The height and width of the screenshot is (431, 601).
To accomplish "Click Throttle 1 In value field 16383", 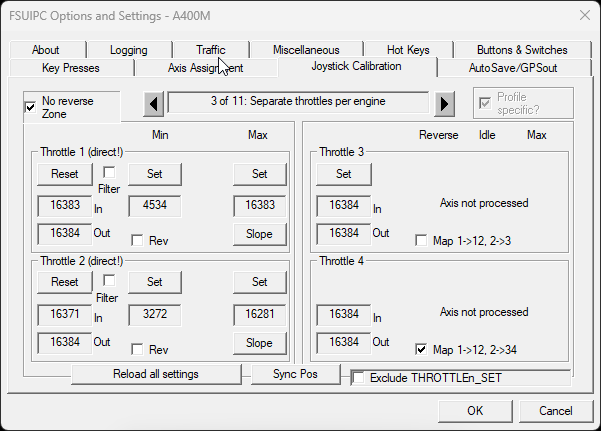I will point(65,206).
